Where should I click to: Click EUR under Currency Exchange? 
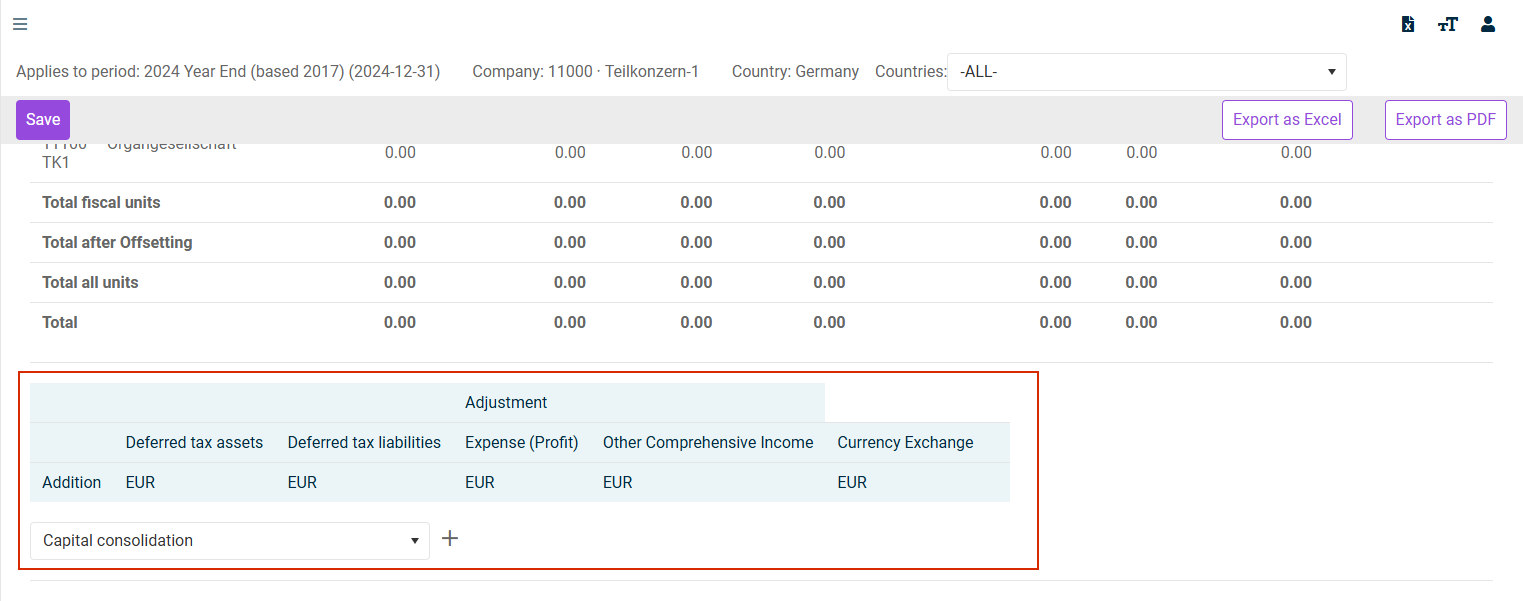point(852,482)
